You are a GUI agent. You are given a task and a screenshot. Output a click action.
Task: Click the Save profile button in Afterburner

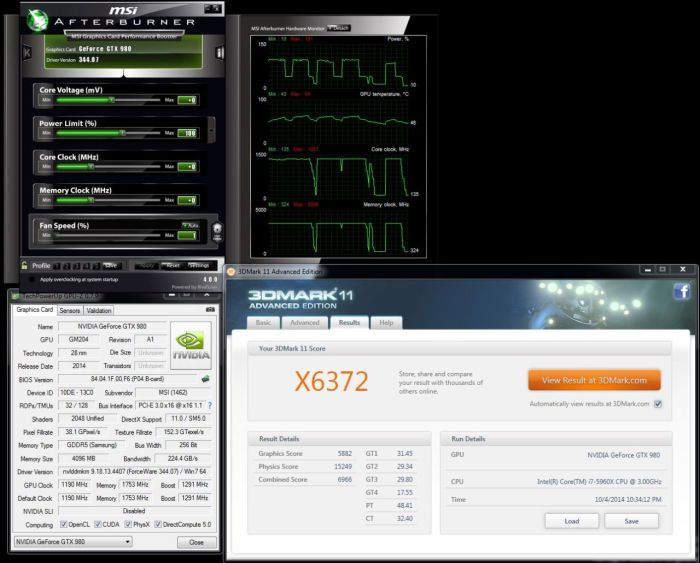pyautogui.click(x=110, y=266)
